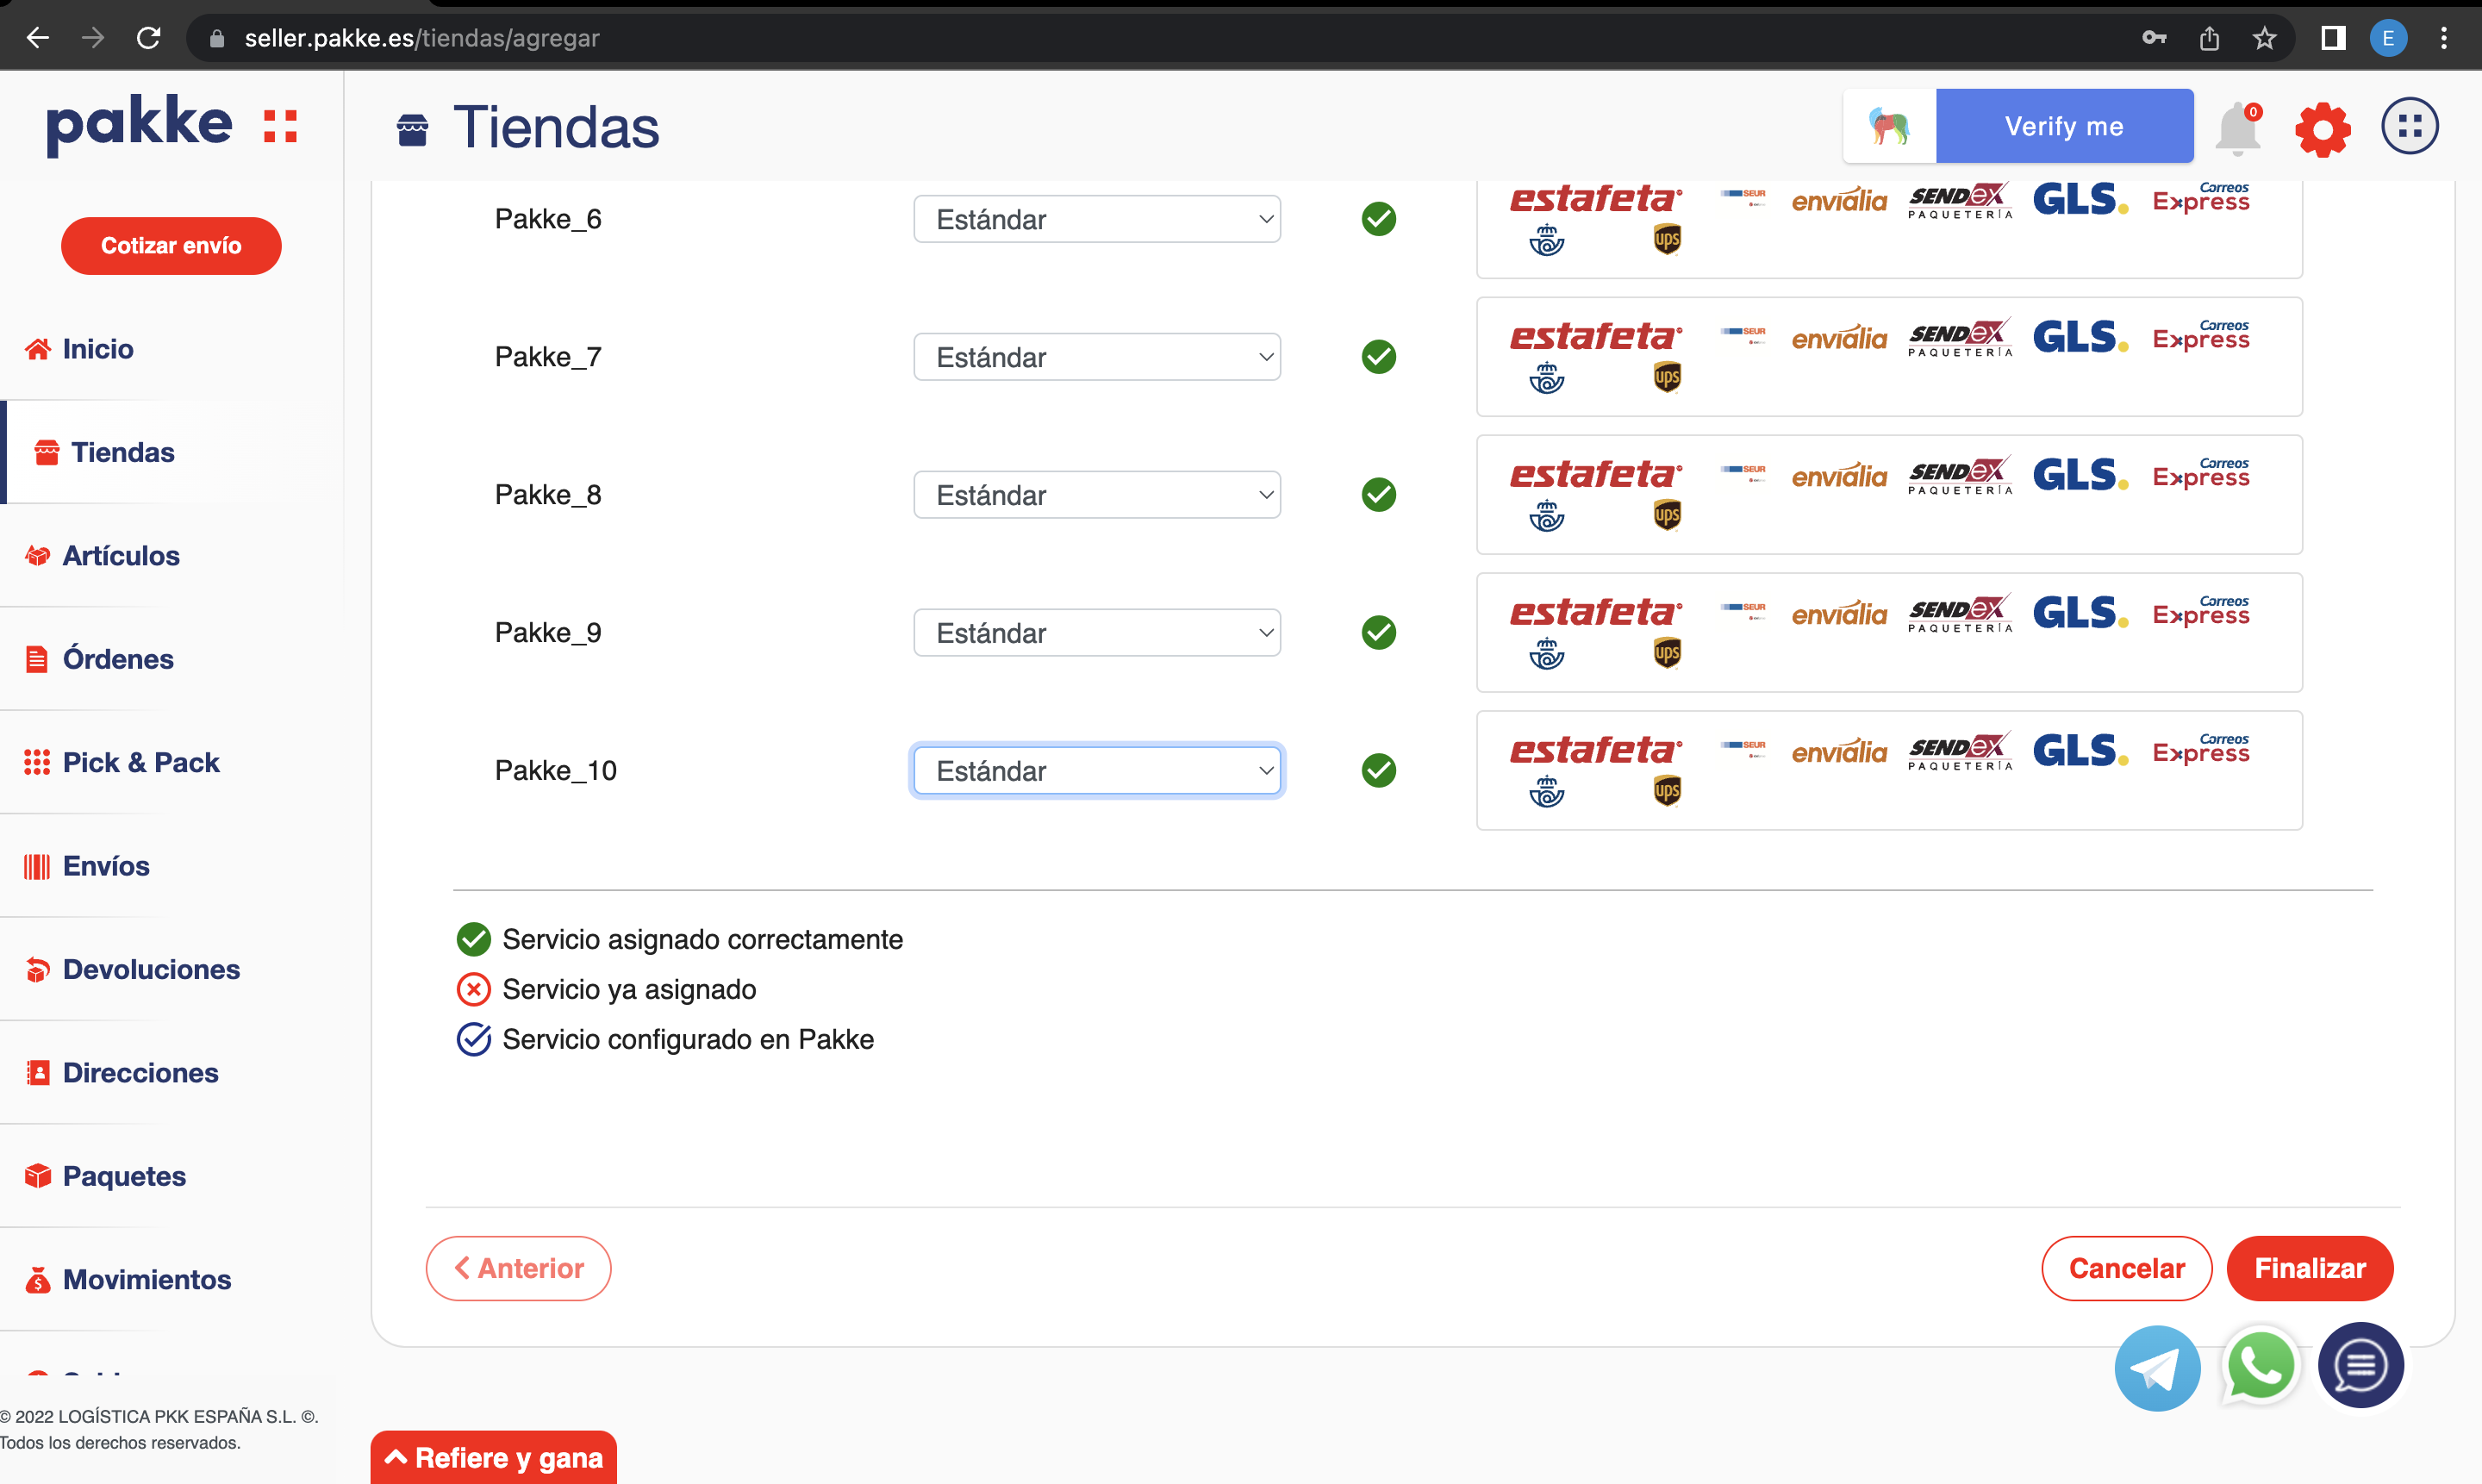Bookmark this page with star icon
2482x1484 pixels.
[2264, 38]
